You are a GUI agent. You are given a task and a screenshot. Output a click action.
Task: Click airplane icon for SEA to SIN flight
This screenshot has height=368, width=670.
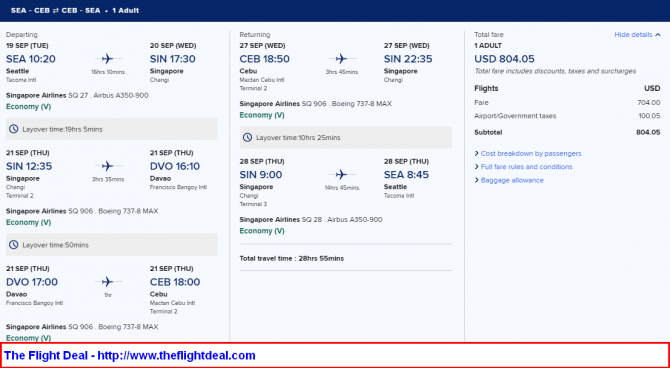tap(108, 59)
